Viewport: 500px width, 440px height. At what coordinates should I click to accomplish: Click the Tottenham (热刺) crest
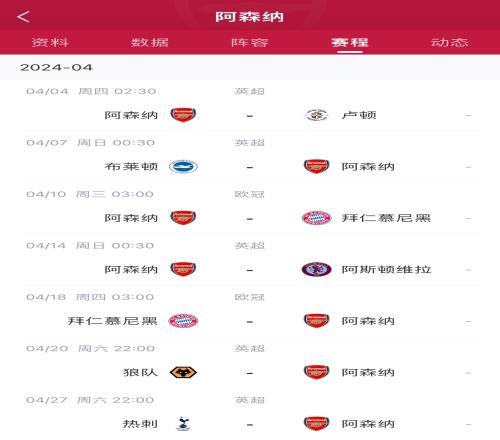183,424
